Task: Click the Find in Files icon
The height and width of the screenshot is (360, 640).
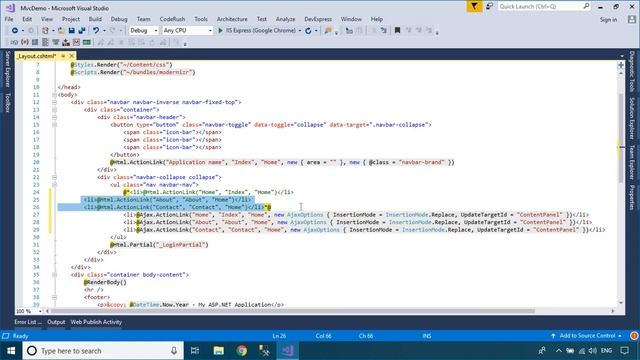Action: 328,31
